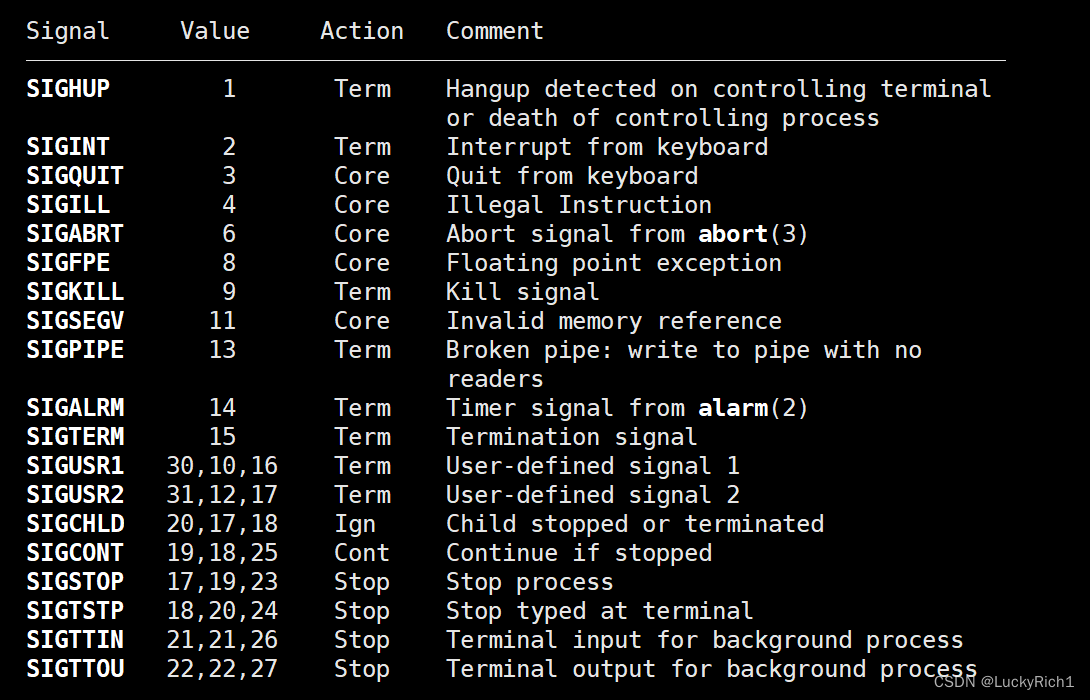
Task: Click the bold abort(3) reference
Action: tap(753, 234)
